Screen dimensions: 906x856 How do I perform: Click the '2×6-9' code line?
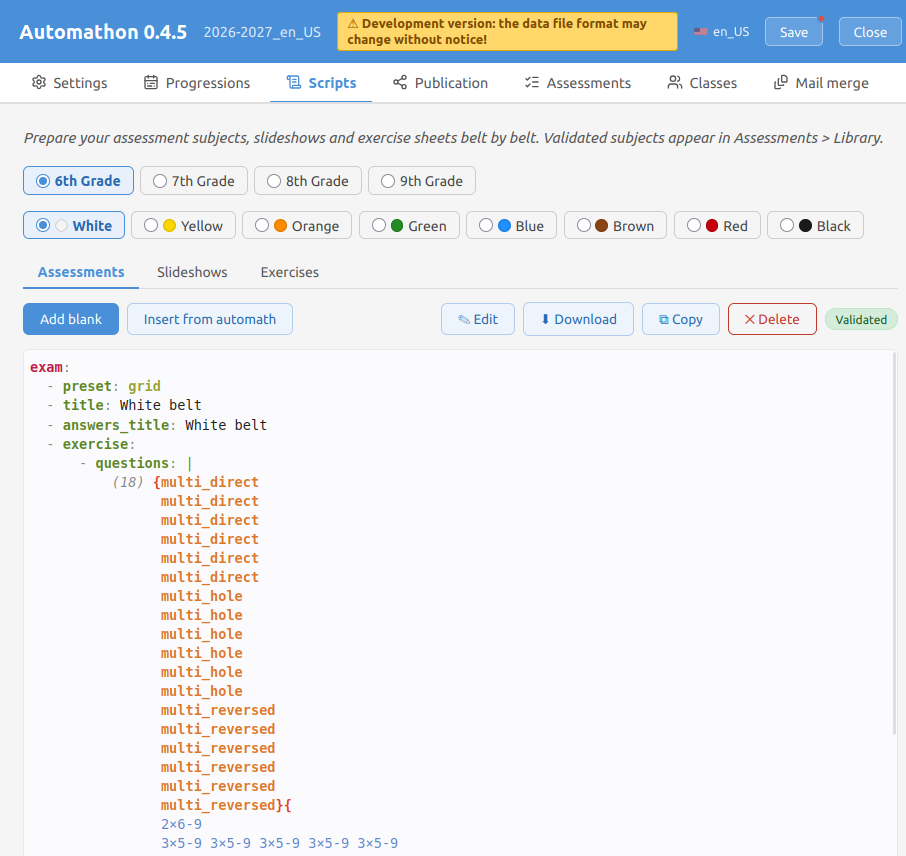coord(181,824)
